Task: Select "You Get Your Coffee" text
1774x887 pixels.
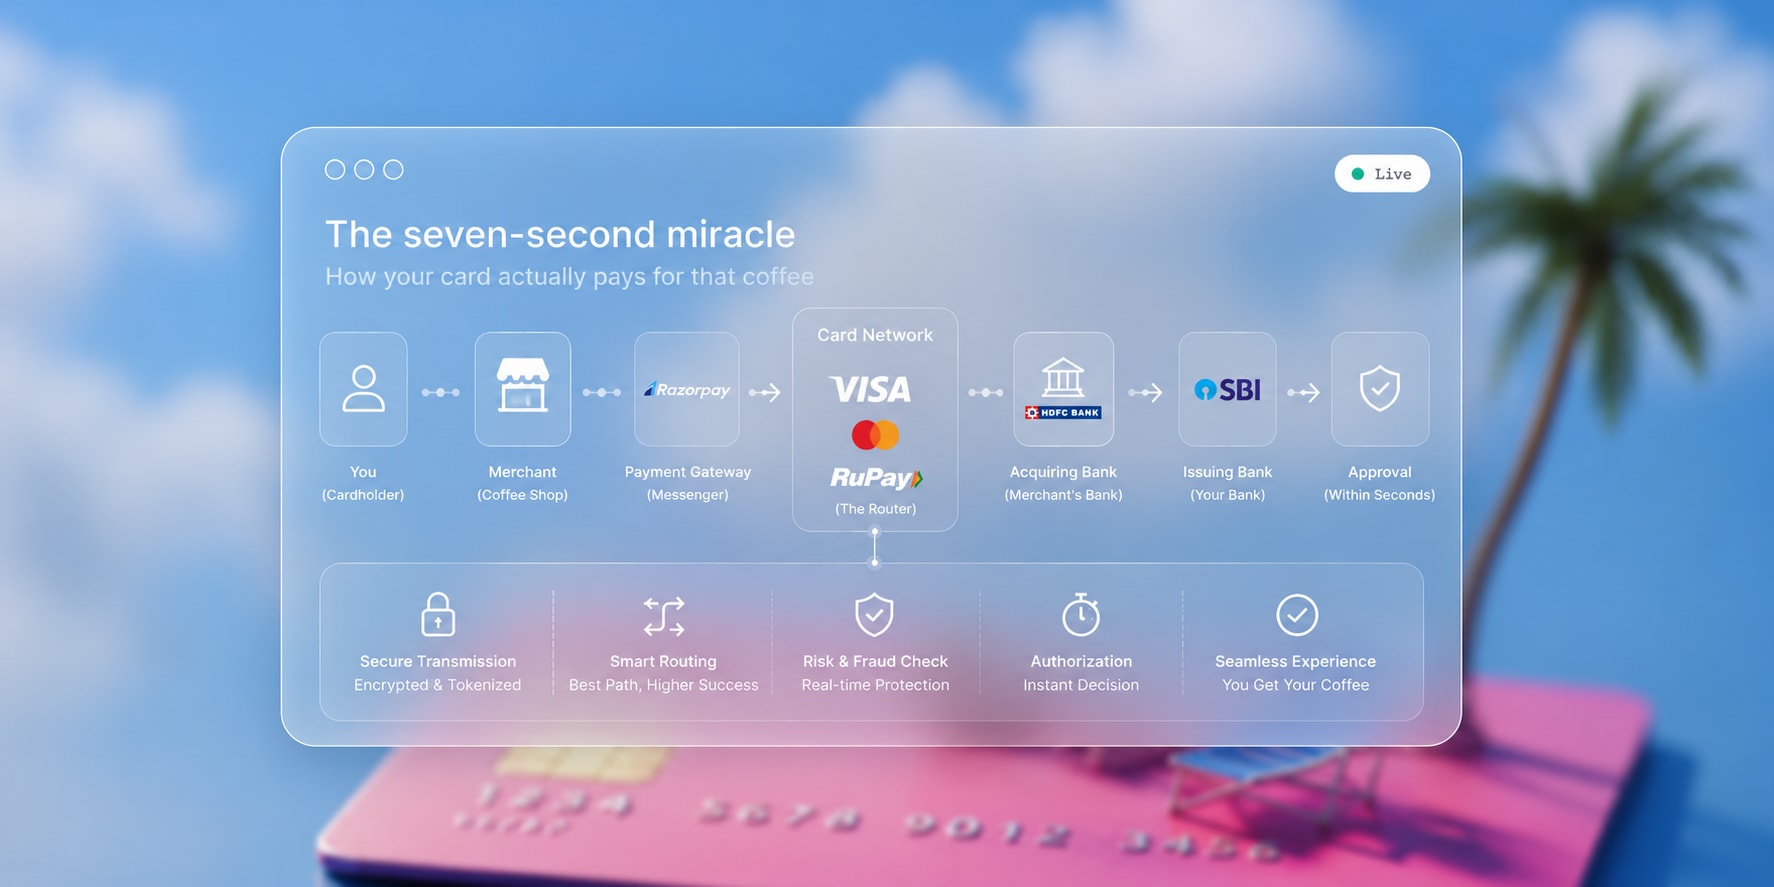Action: point(1295,685)
